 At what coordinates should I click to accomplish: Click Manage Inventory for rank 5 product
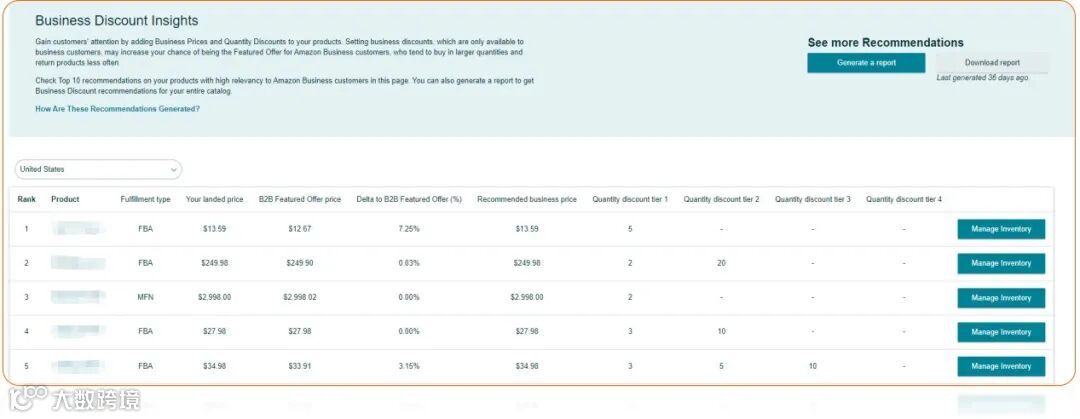pos(1001,367)
